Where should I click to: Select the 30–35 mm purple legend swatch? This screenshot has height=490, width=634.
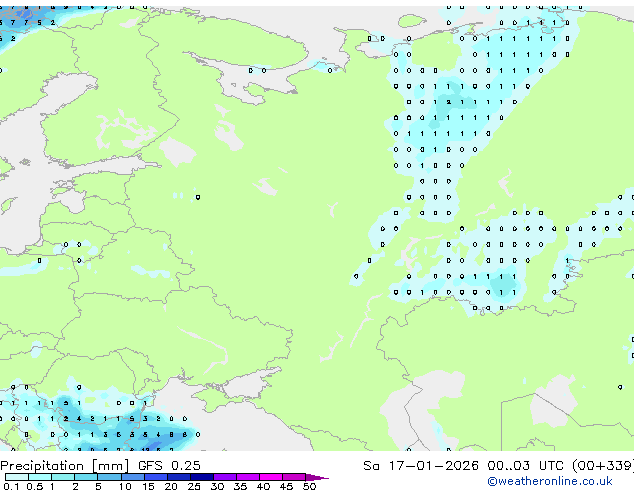pos(225,477)
